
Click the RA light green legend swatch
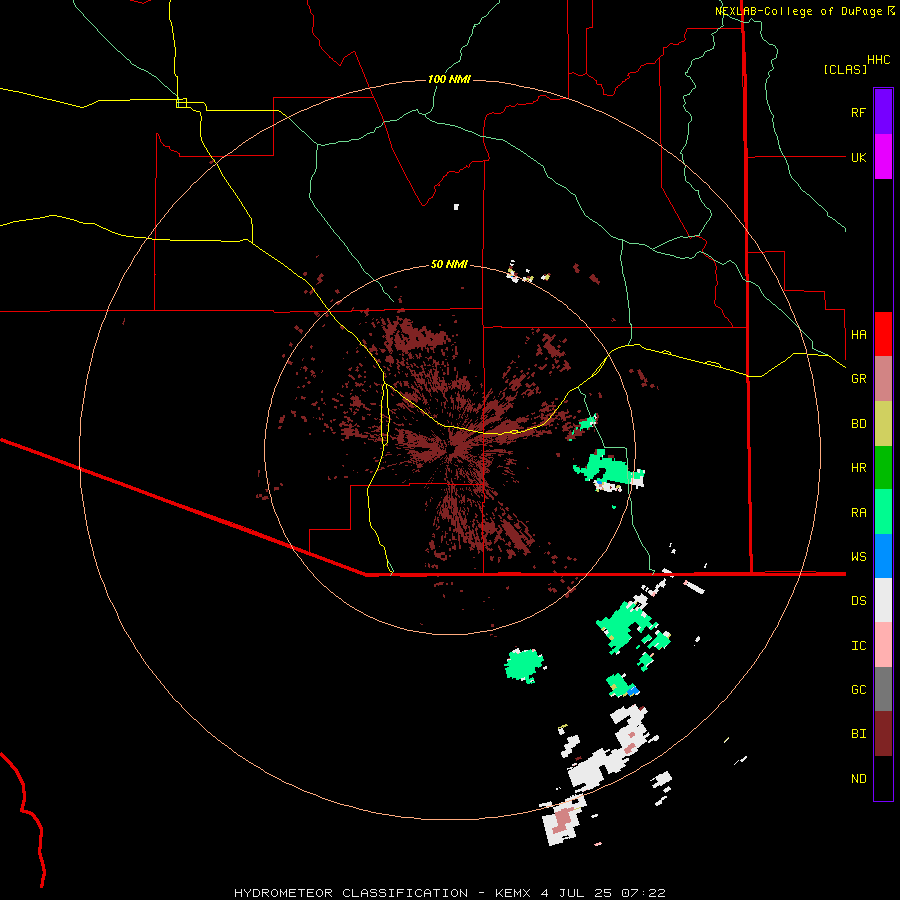coord(883,512)
